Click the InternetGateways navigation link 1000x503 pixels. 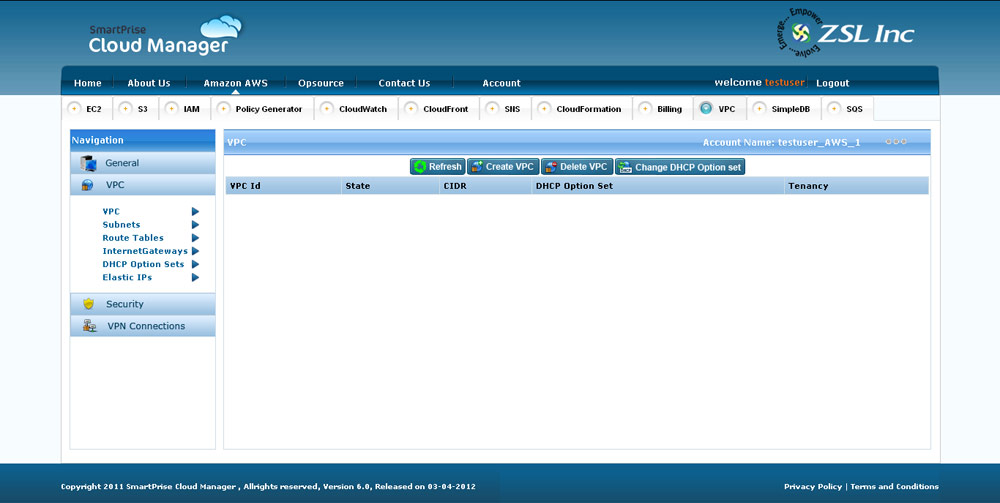pos(145,251)
